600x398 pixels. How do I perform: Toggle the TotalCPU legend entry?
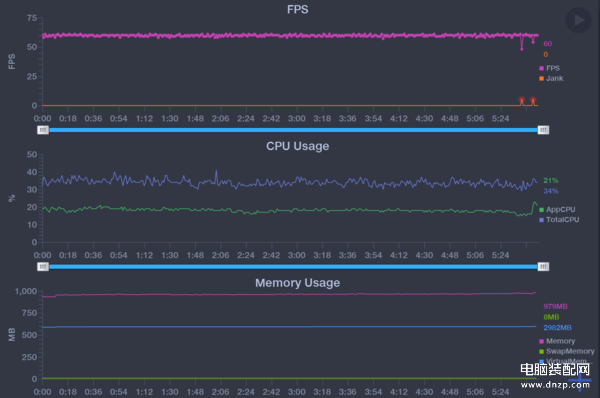point(559,220)
